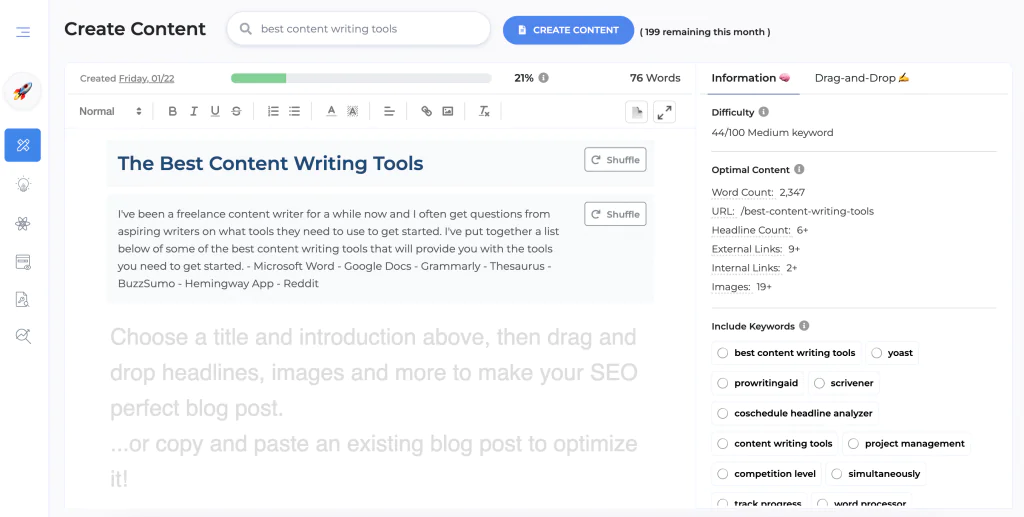
Task: Click the search magnifier icon
Action: tap(246, 29)
